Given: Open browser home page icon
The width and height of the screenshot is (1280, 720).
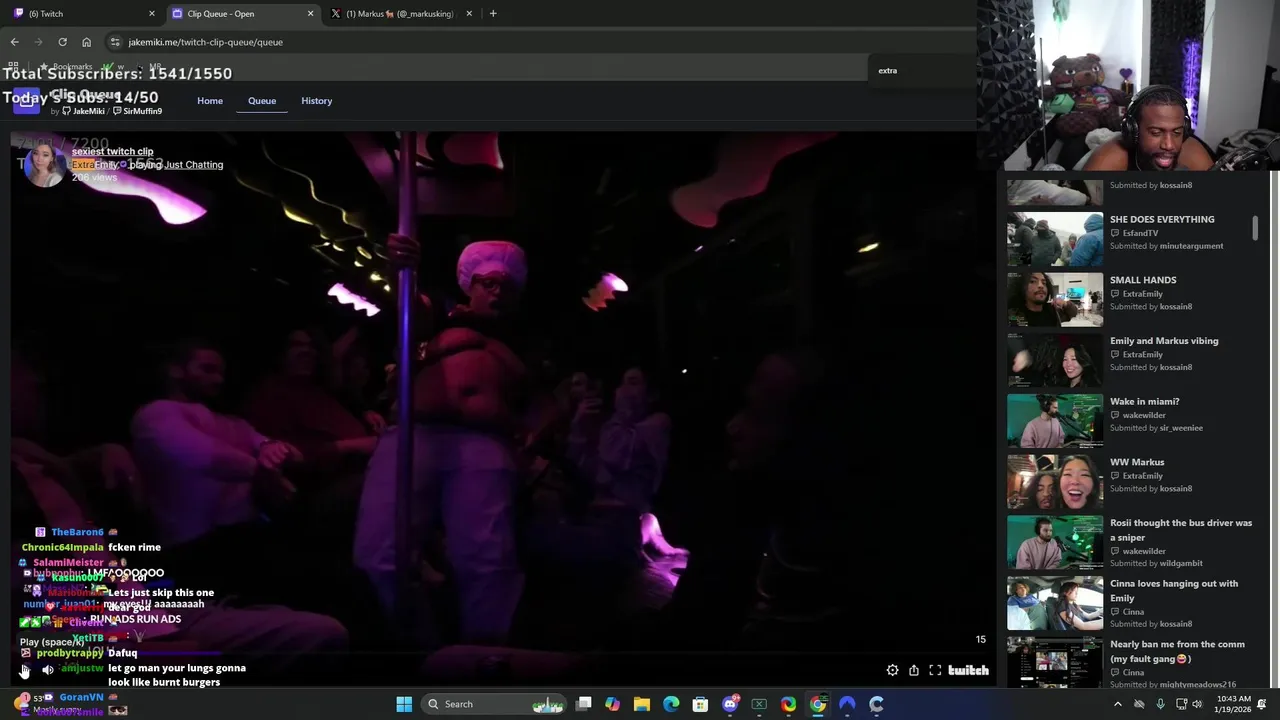Looking at the screenshot, I should pos(86,42).
